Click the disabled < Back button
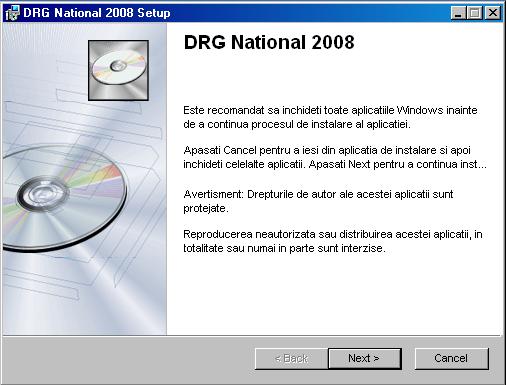 coord(291,358)
